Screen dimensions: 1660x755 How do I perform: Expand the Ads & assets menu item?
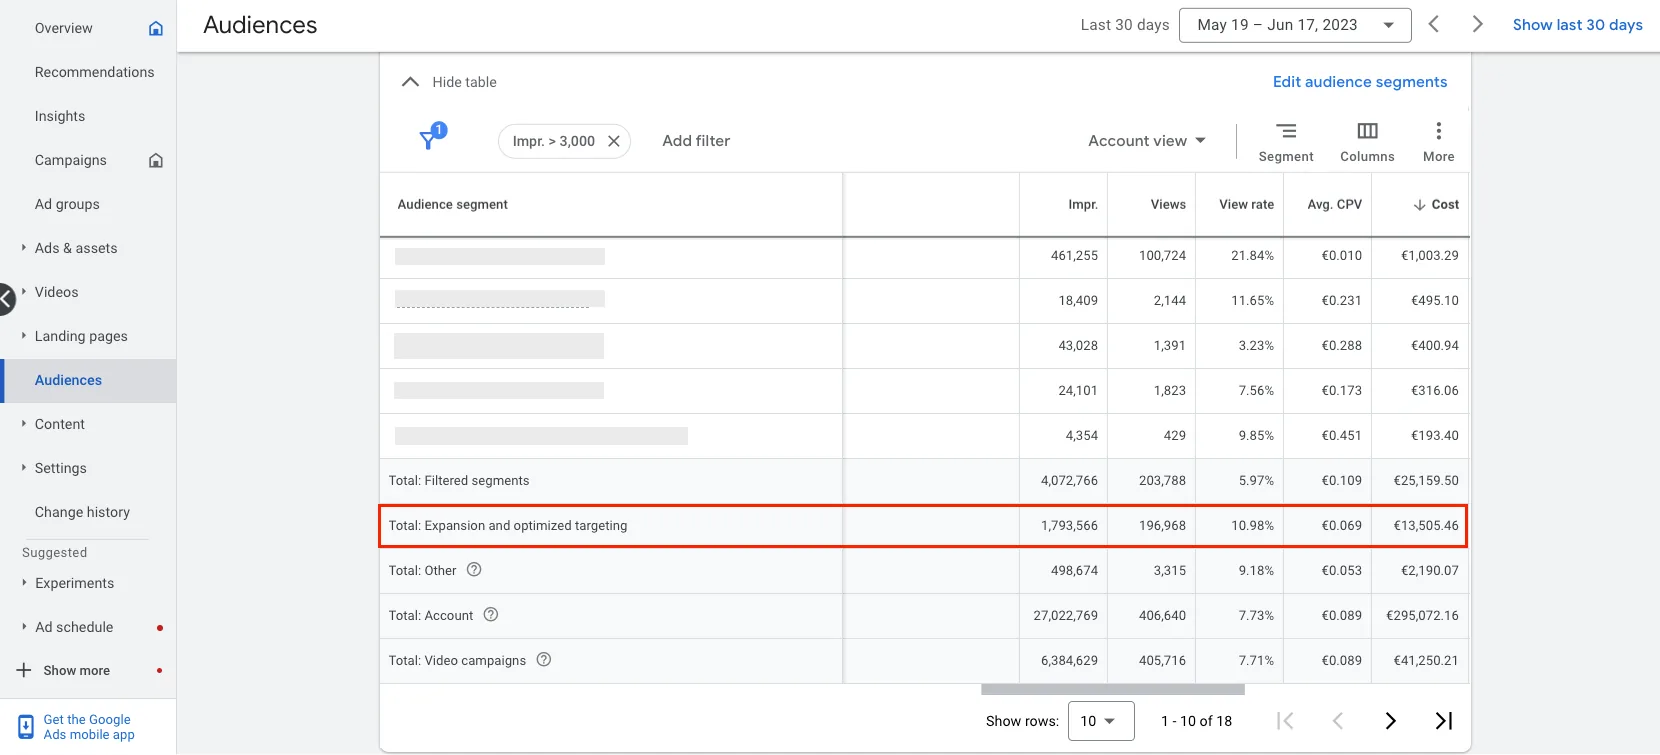[76, 248]
